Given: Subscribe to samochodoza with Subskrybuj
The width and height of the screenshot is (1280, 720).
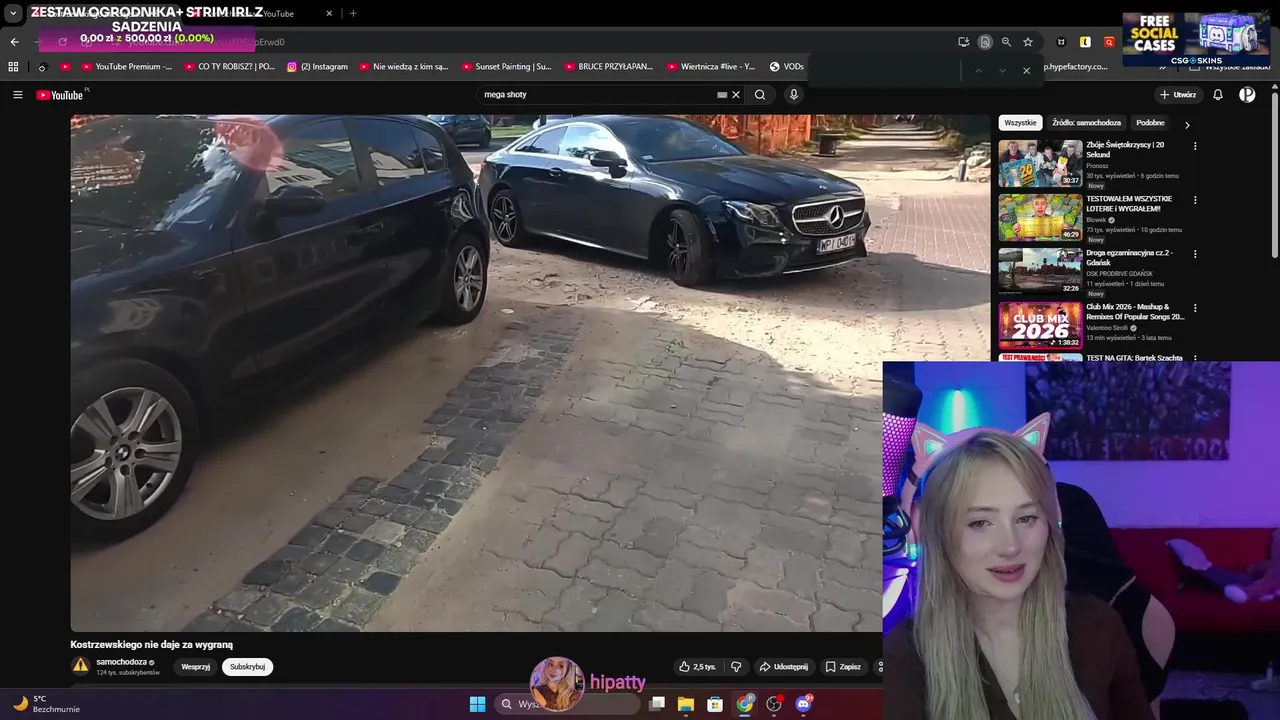Looking at the screenshot, I should tap(248, 667).
